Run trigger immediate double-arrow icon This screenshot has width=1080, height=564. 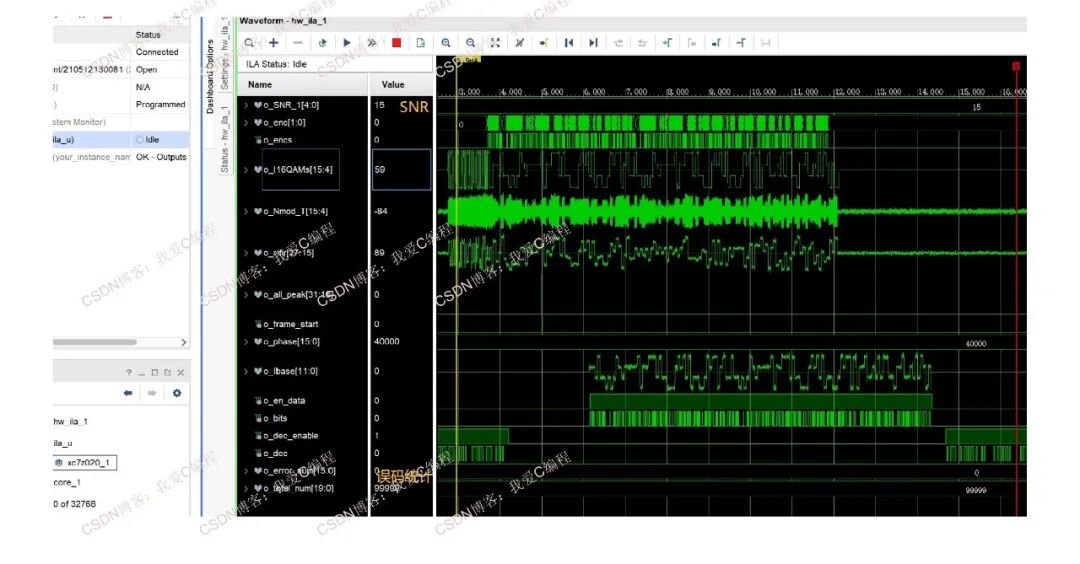(372, 43)
